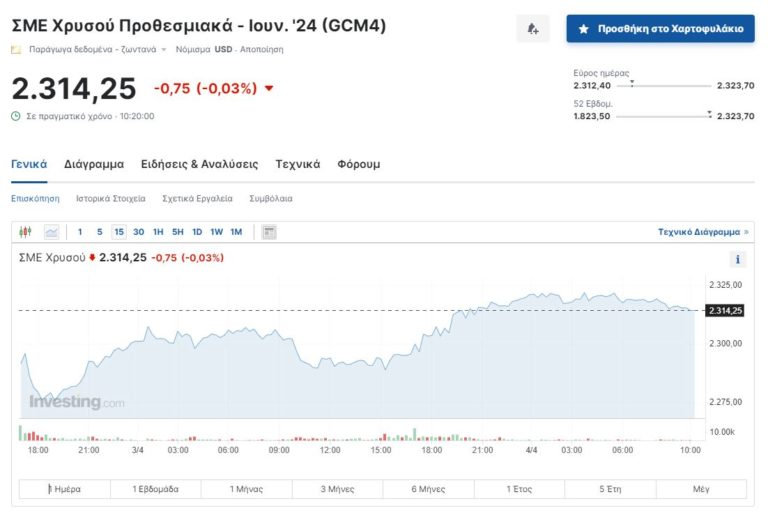Select the 1D chart interval
The height and width of the screenshot is (522, 768).
(197, 232)
